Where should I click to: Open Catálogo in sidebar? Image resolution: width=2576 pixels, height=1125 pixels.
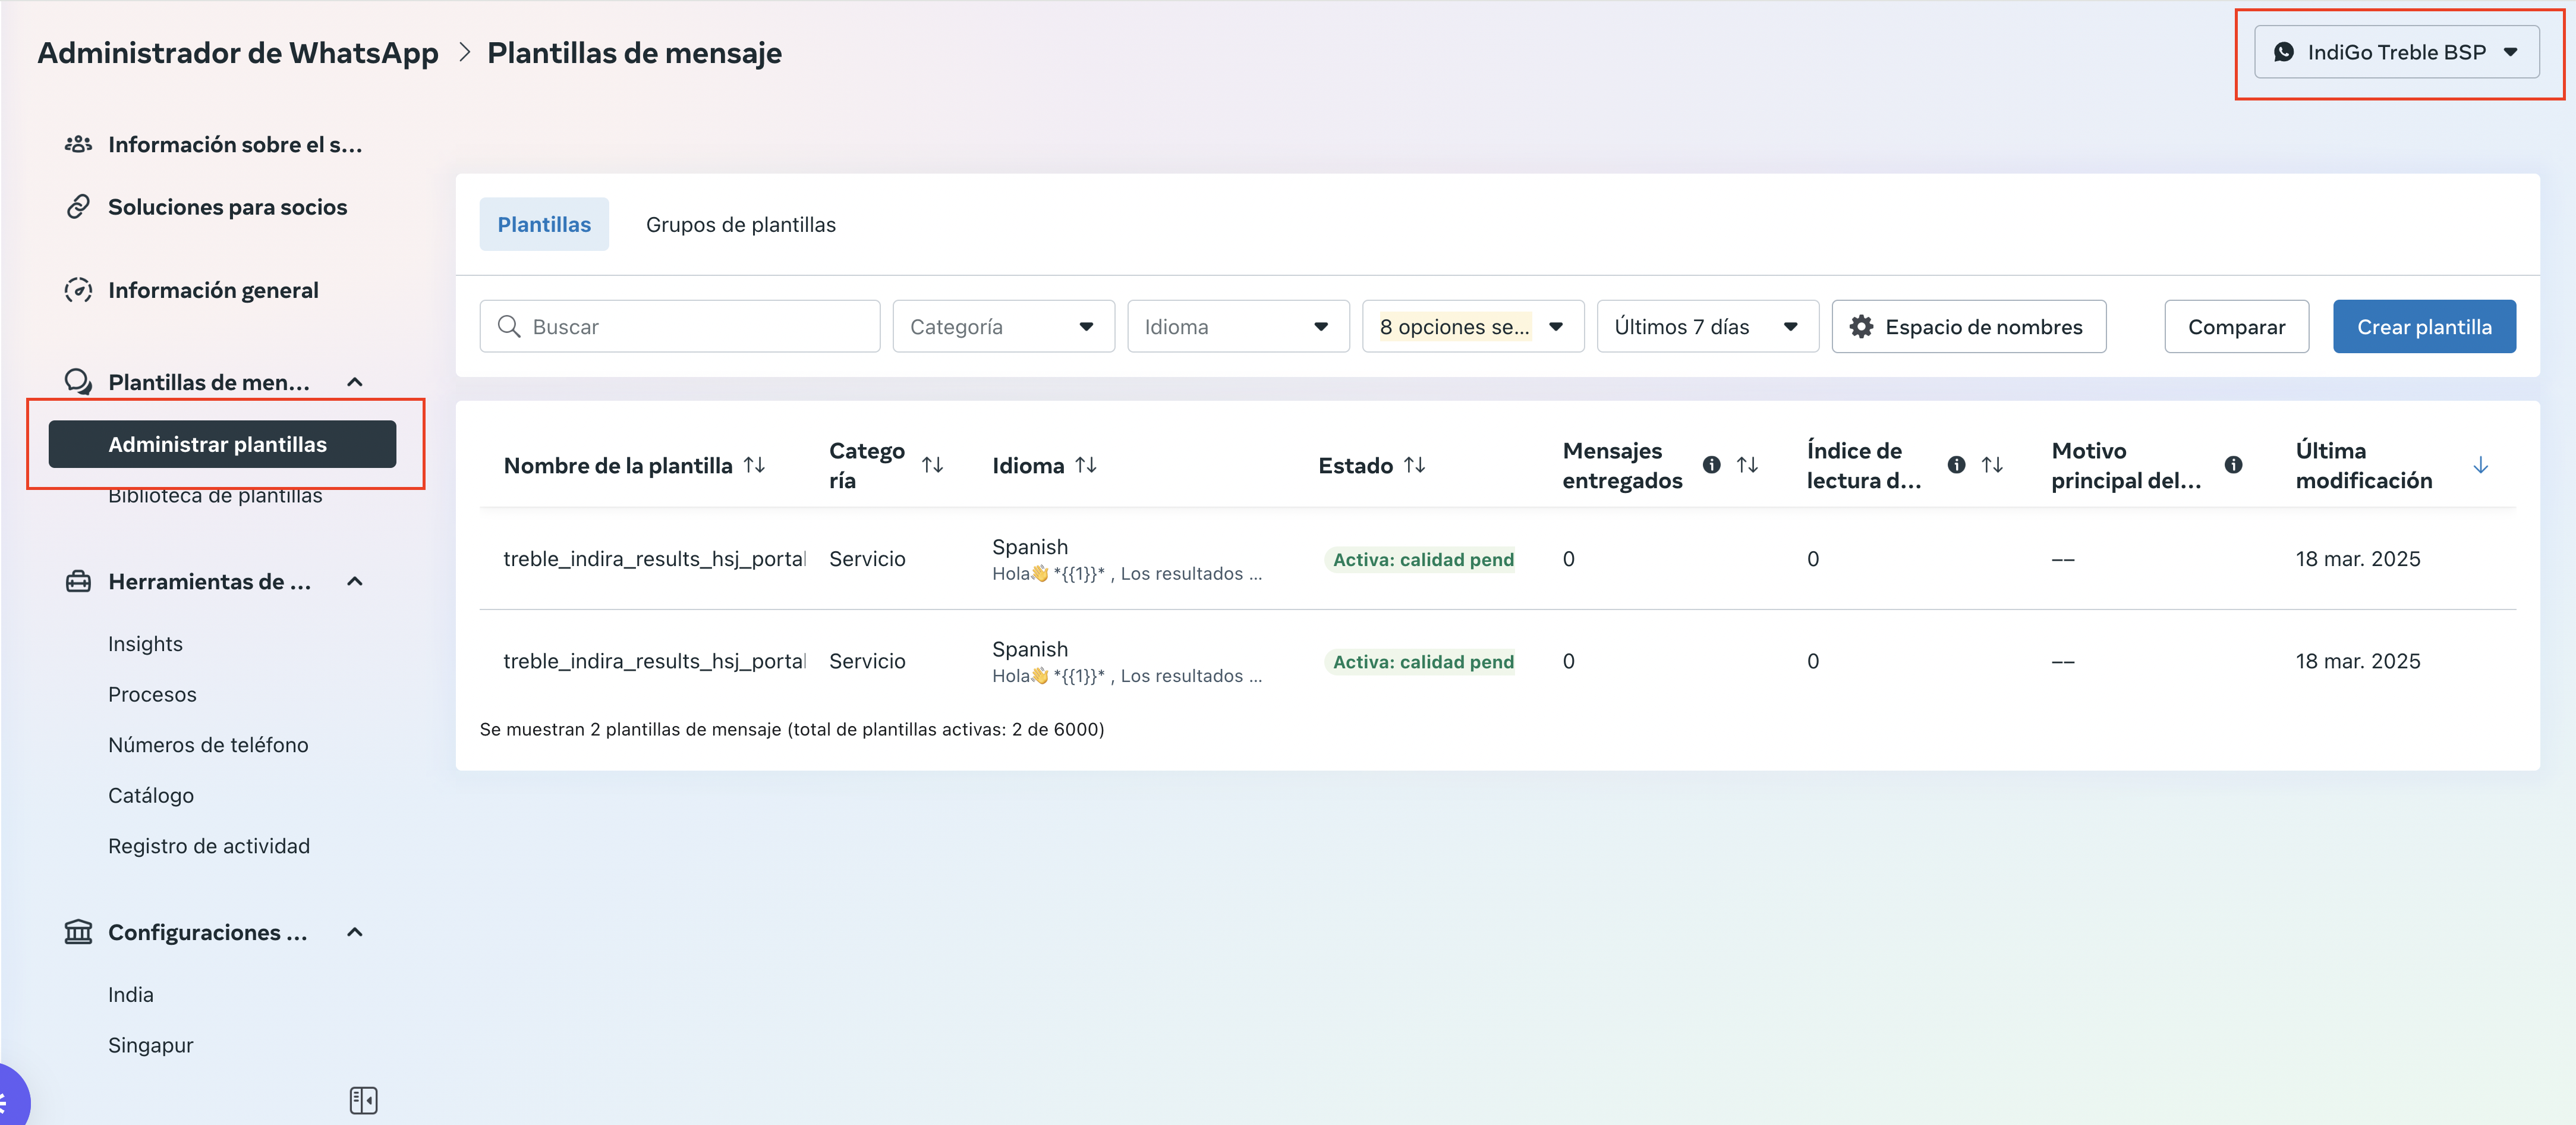[x=151, y=795]
